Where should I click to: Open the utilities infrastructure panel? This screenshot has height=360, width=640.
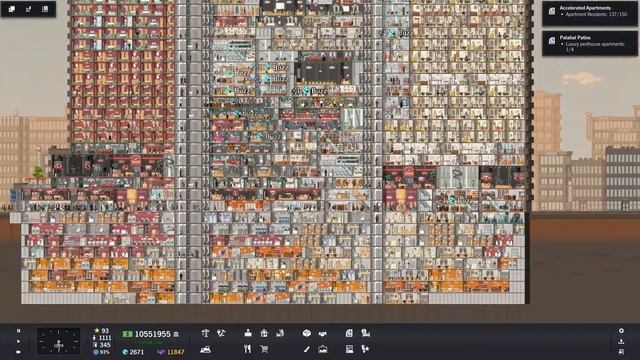tap(365, 333)
